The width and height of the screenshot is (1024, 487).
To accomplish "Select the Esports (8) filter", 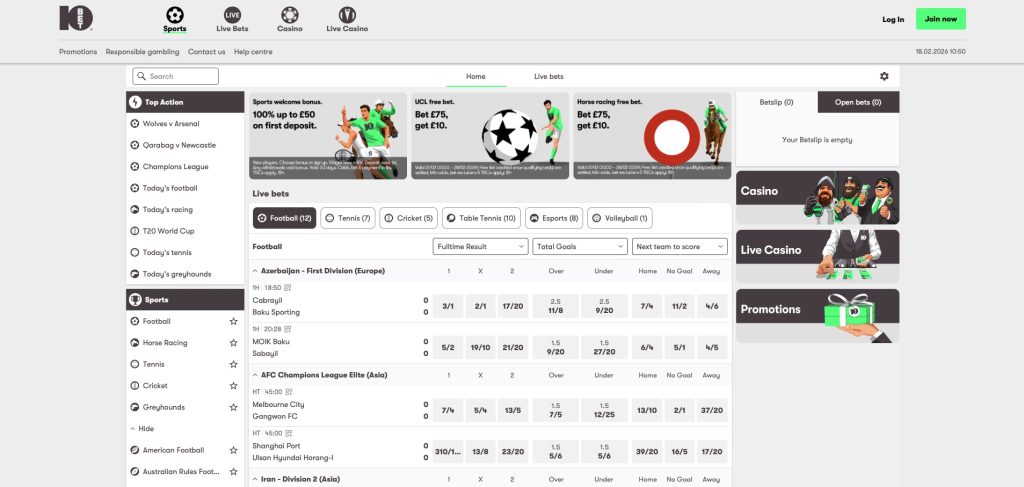I will [554, 218].
